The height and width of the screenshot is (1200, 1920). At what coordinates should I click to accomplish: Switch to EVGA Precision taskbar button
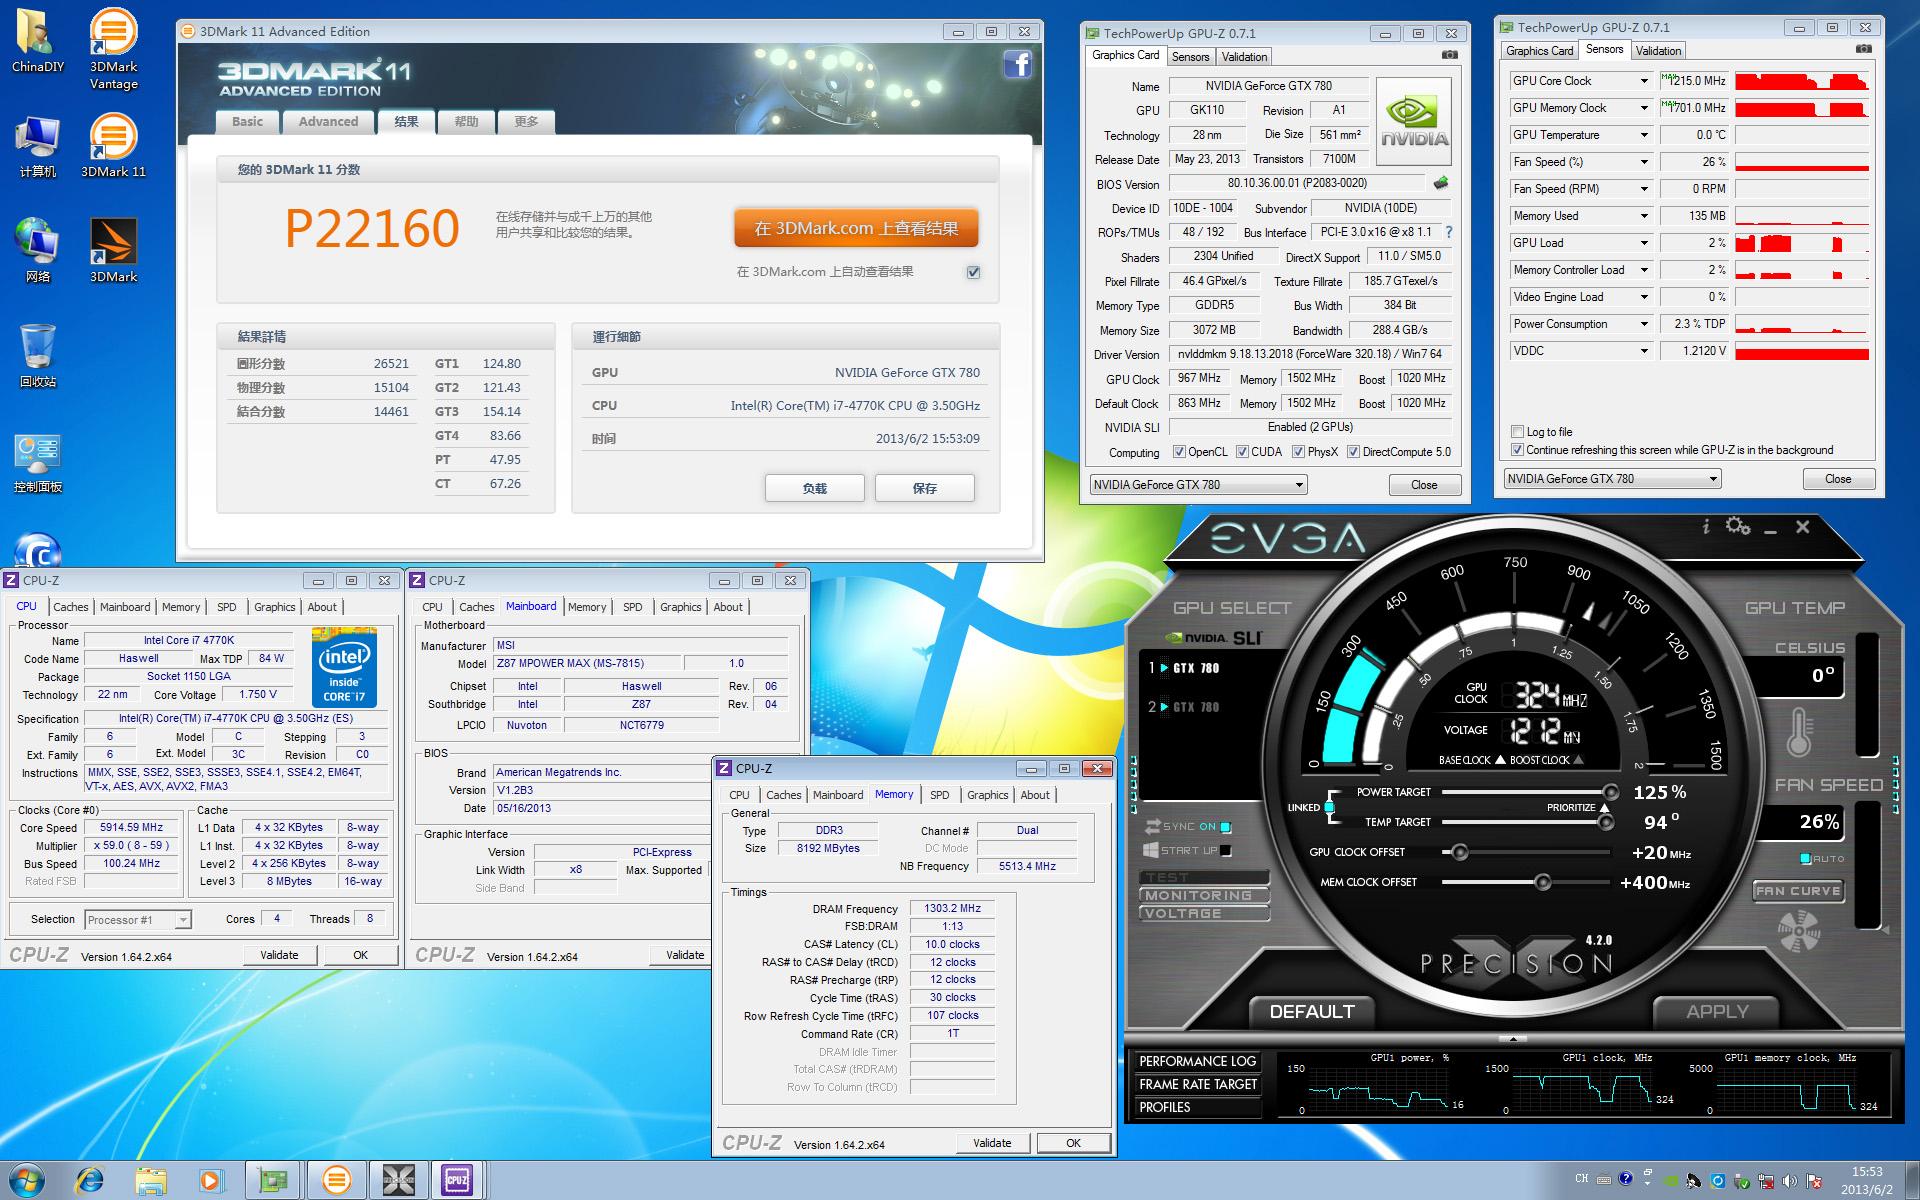coord(397,1181)
